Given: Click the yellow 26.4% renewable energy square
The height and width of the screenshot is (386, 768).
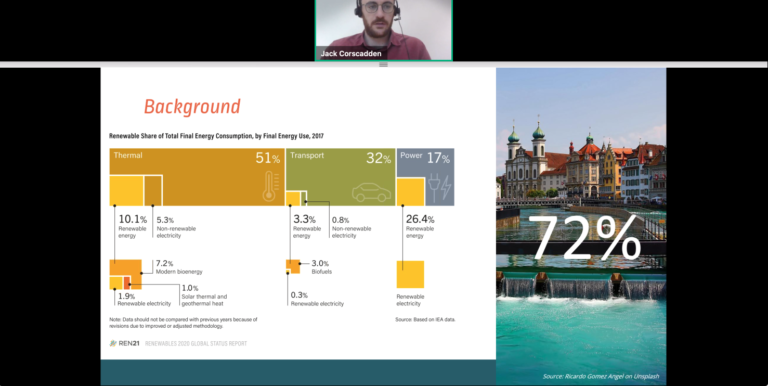Looking at the screenshot, I should coord(410,192).
